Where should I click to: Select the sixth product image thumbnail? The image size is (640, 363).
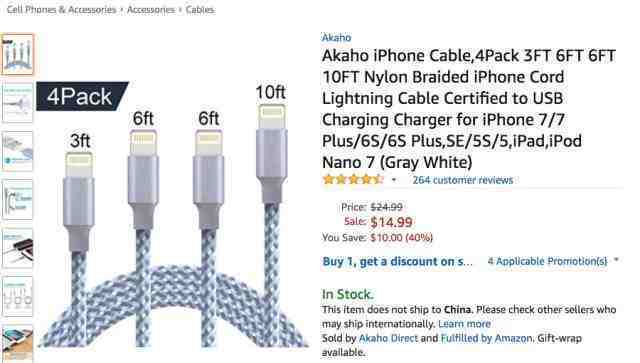[17, 296]
